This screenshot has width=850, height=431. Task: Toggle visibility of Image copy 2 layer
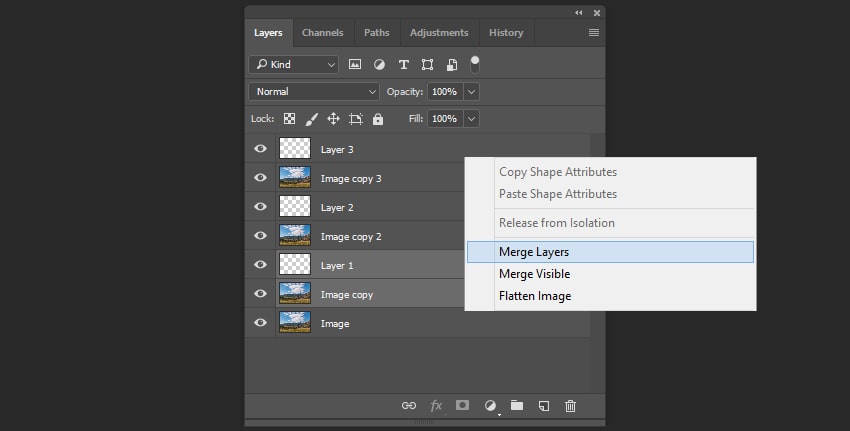(x=260, y=236)
